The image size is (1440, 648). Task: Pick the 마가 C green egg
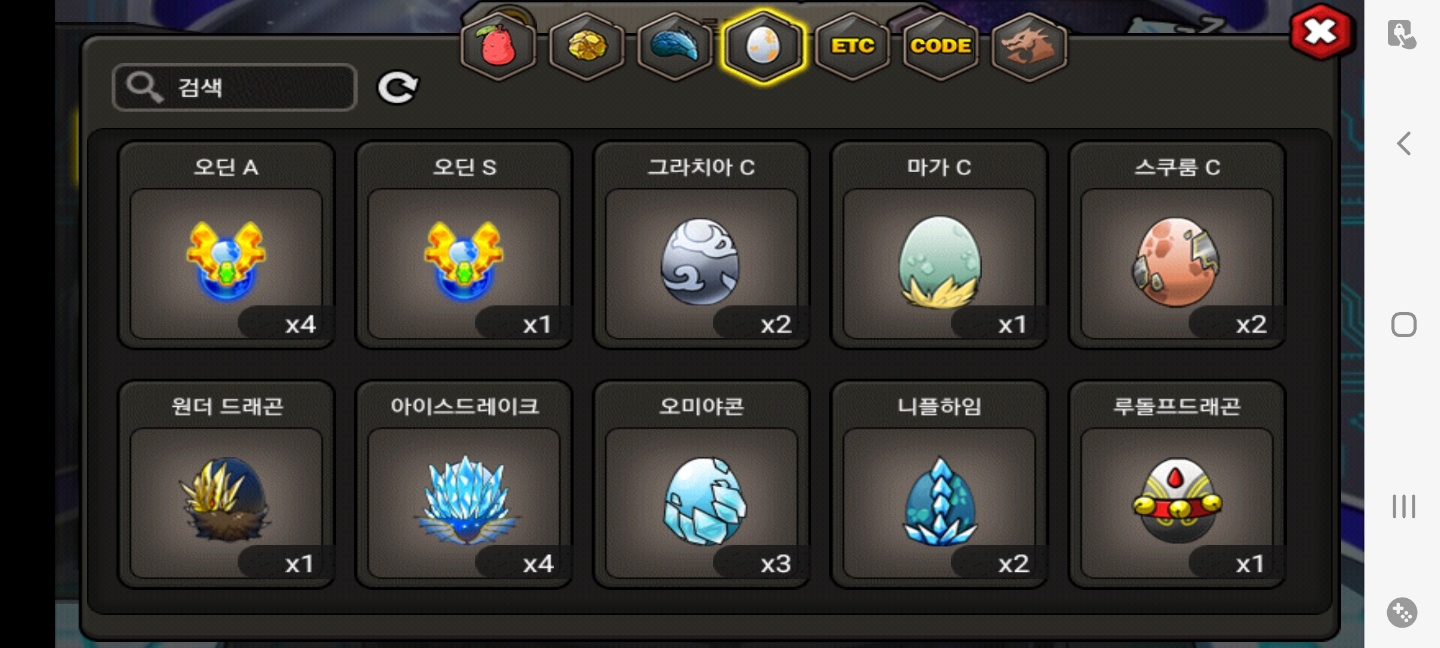click(940, 245)
